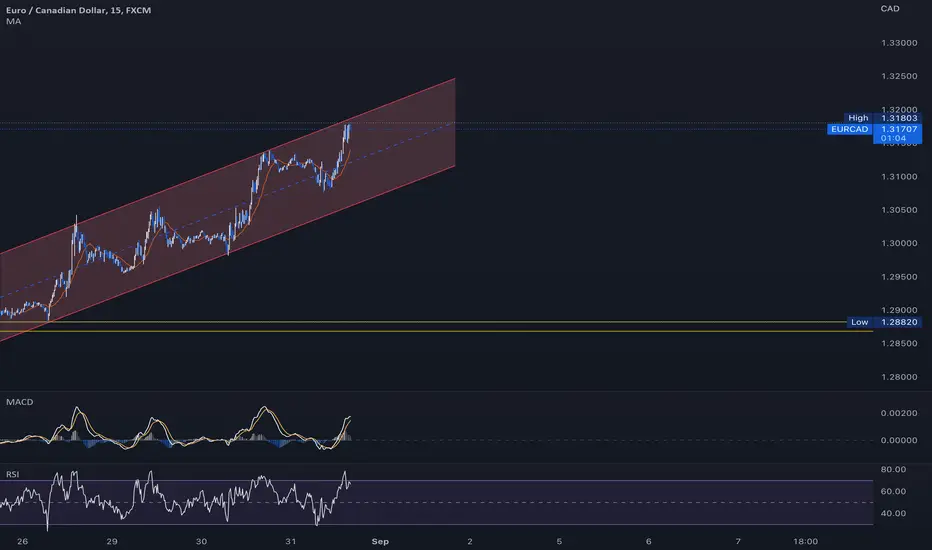Click the 40.00 RSI scale value

pyautogui.click(x=893, y=513)
